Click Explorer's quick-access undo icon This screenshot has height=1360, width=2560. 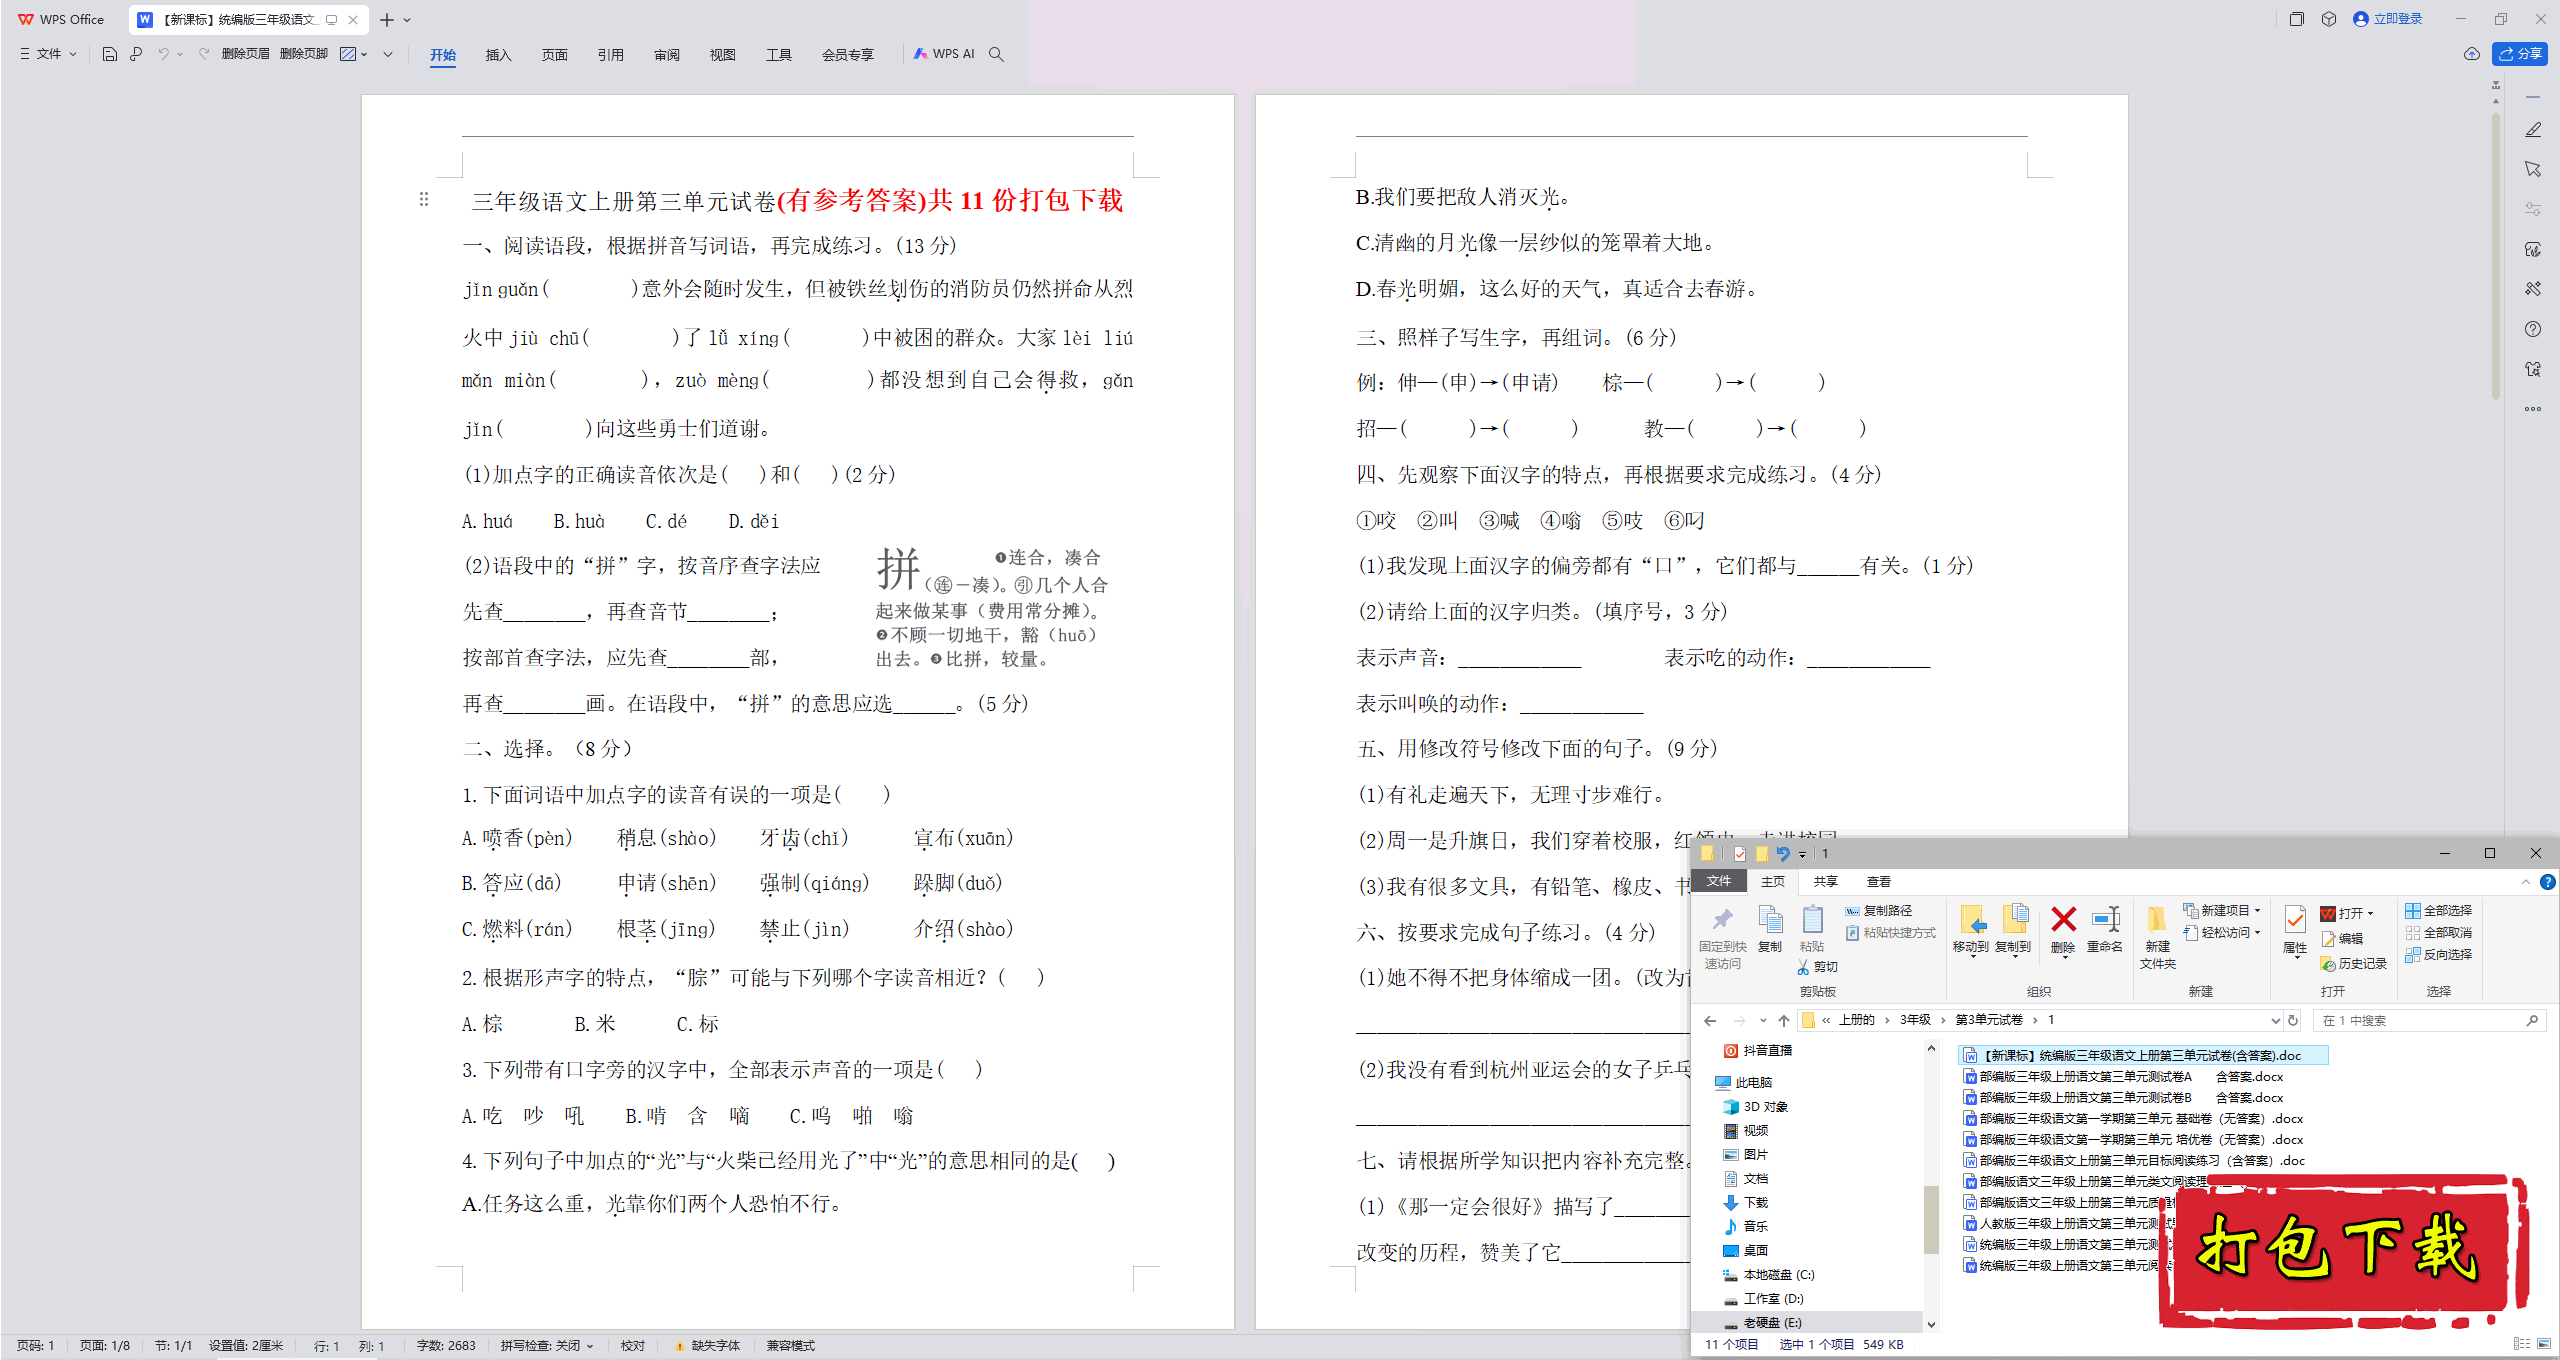[x=1782, y=853]
